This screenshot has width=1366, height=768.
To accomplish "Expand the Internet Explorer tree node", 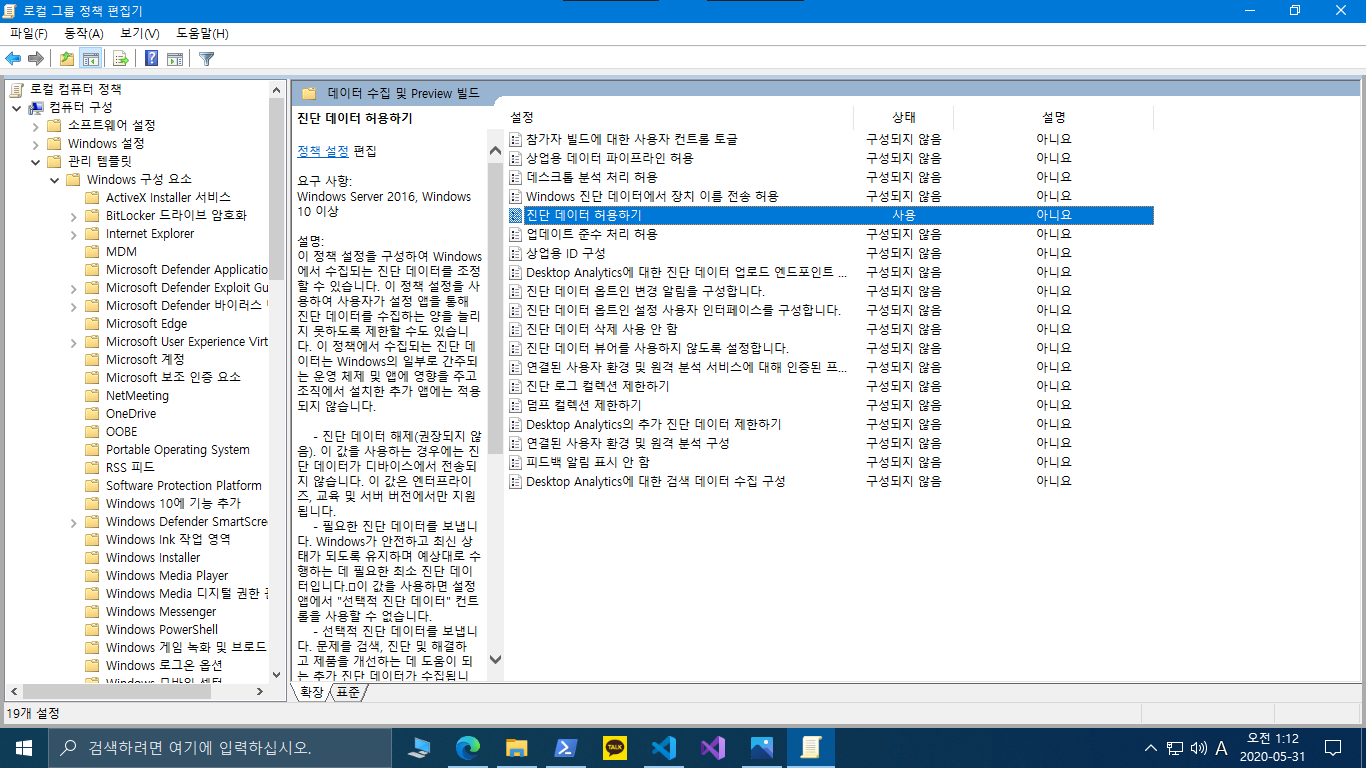I will 74,233.
